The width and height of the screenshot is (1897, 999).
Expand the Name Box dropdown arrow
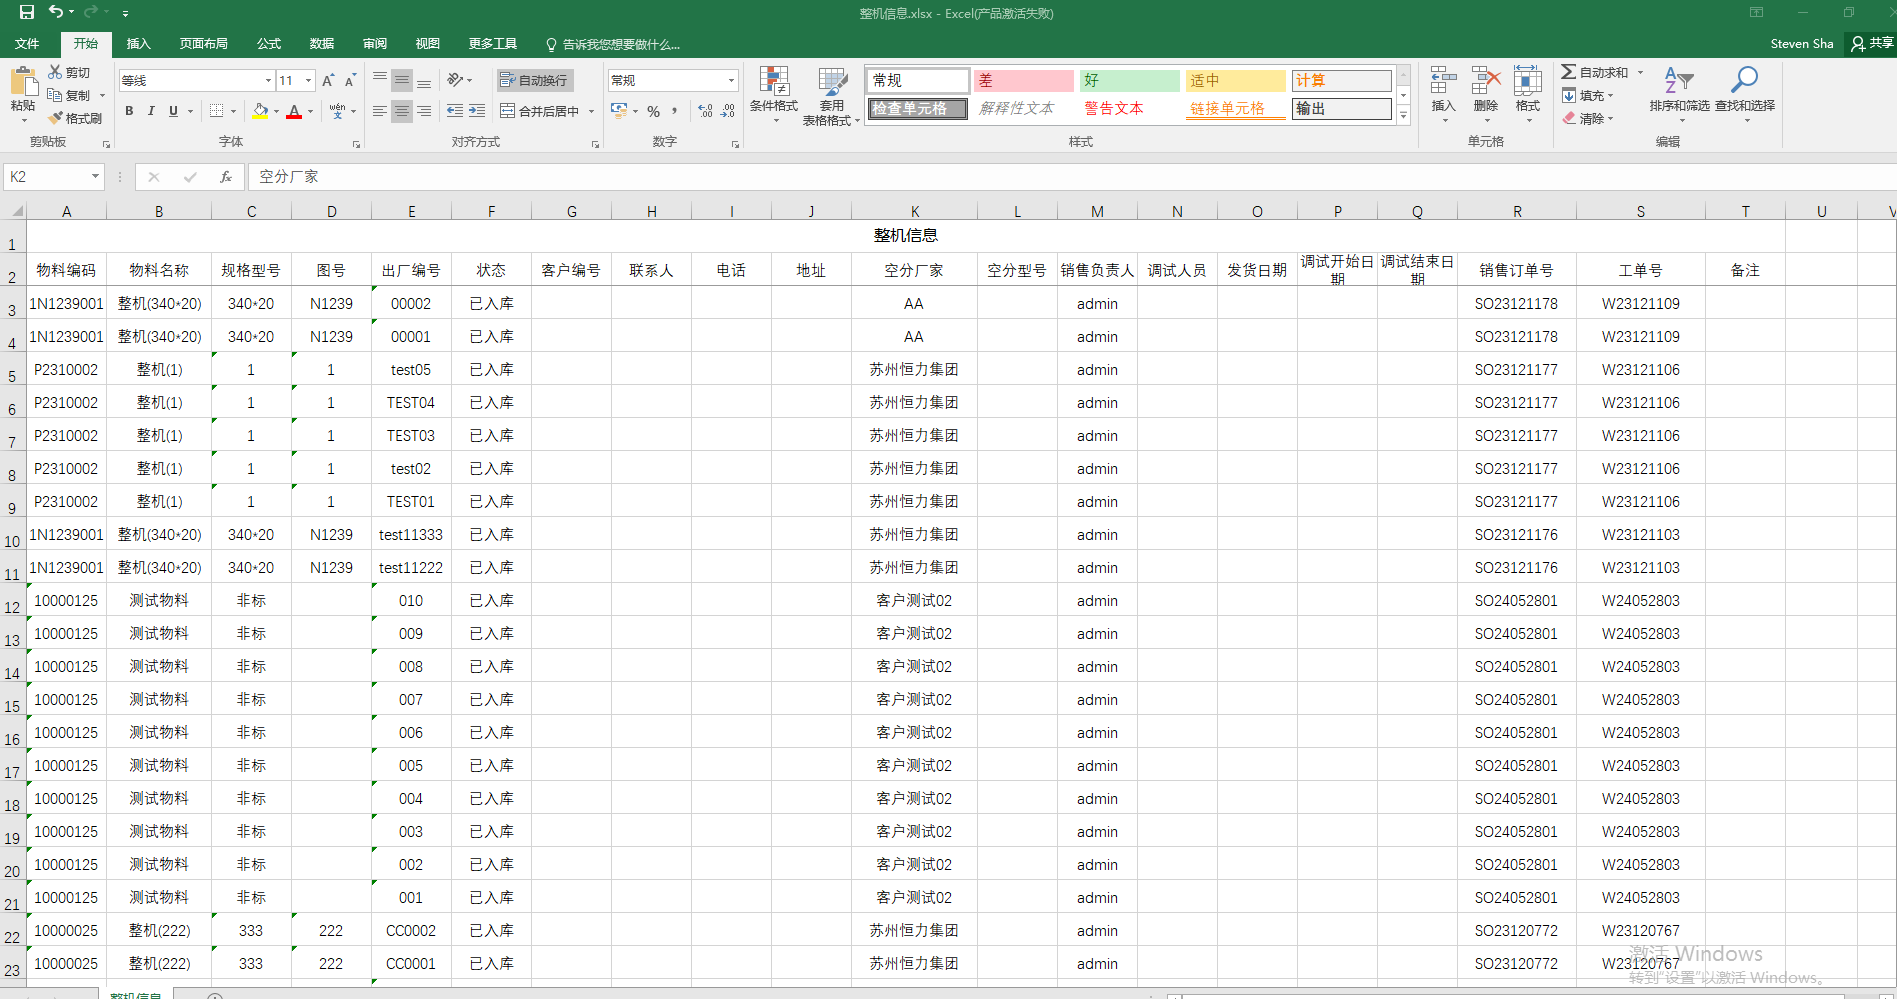pos(95,177)
